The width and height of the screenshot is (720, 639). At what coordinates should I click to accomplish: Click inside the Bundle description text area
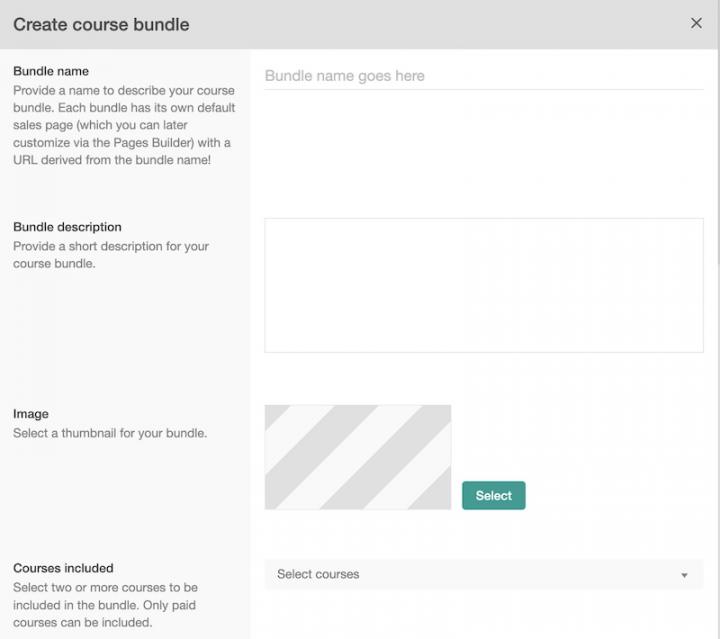484,285
